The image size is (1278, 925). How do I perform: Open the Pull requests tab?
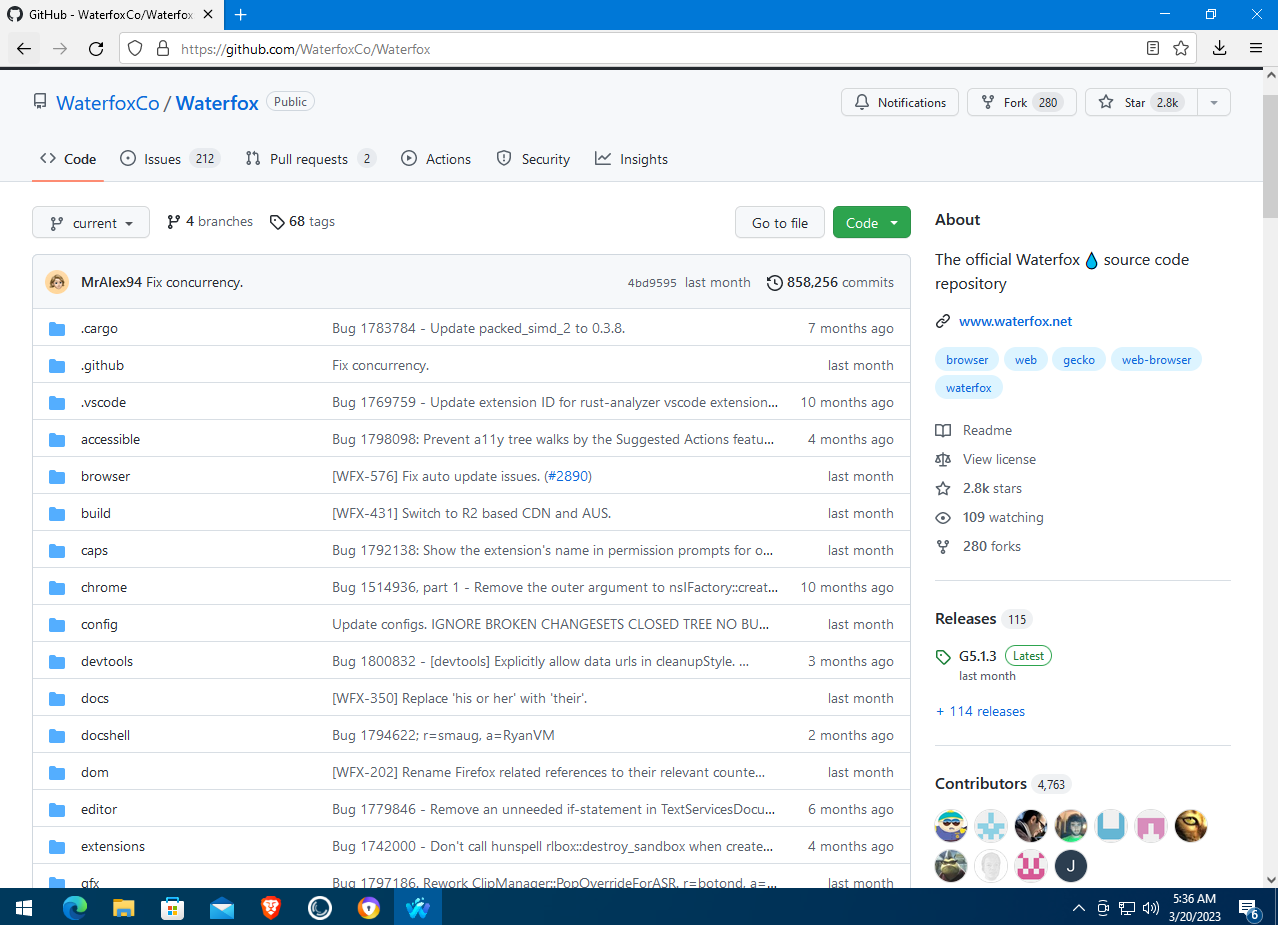pos(311,159)
